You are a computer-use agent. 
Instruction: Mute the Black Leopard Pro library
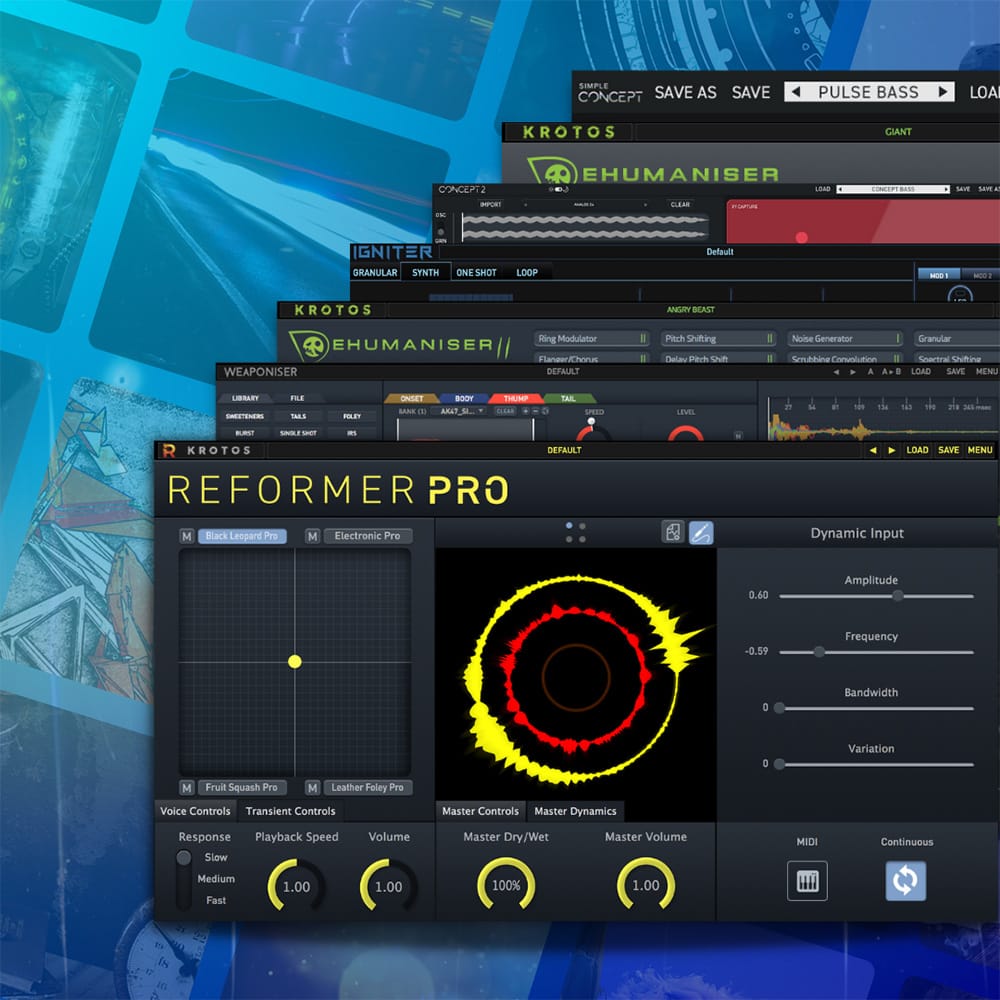(x=186, y=536)
